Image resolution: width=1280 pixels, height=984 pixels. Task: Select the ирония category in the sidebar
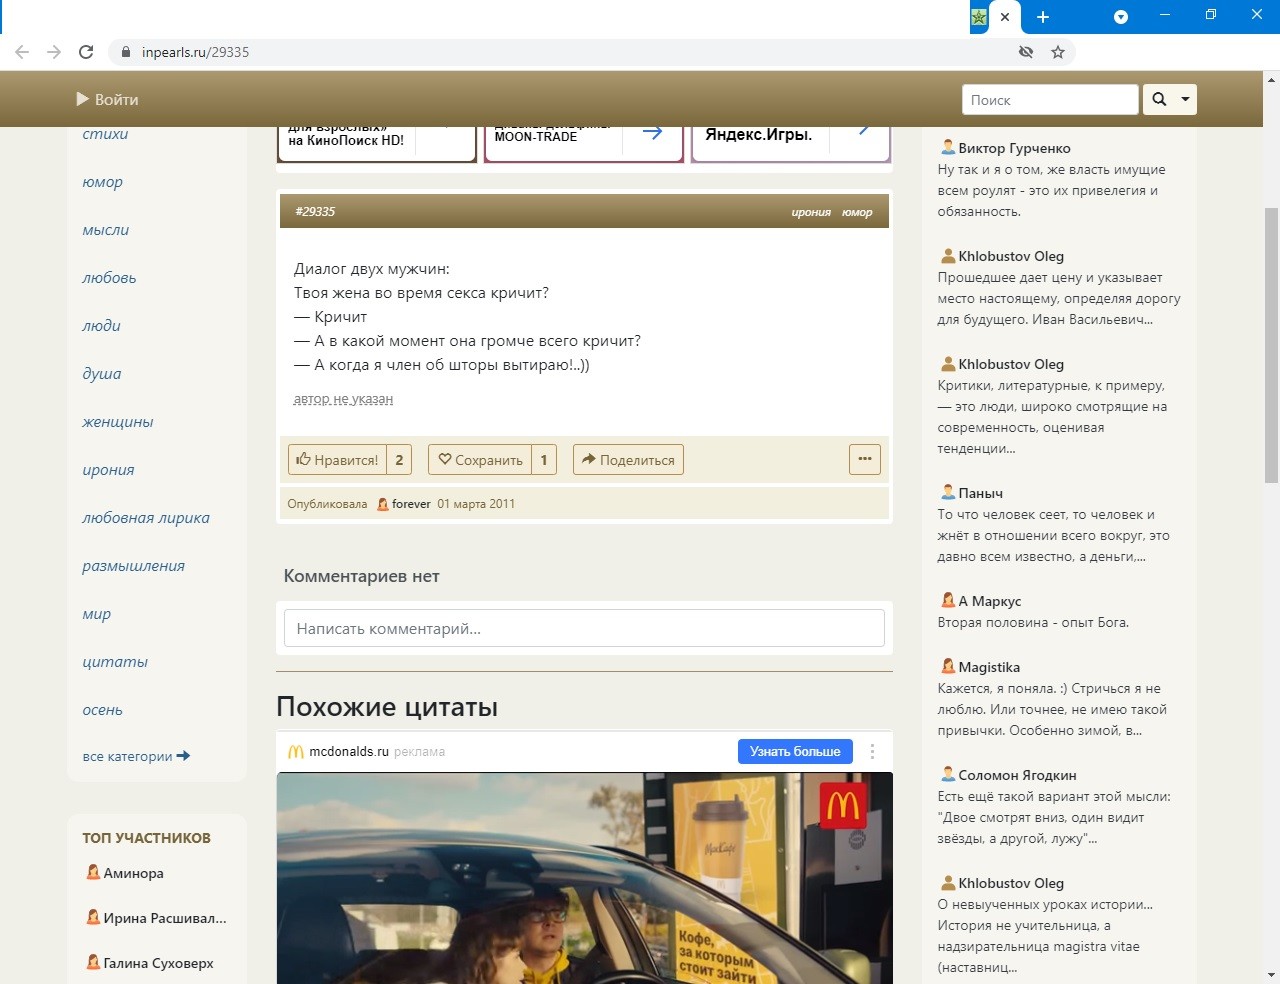(108, 470)
